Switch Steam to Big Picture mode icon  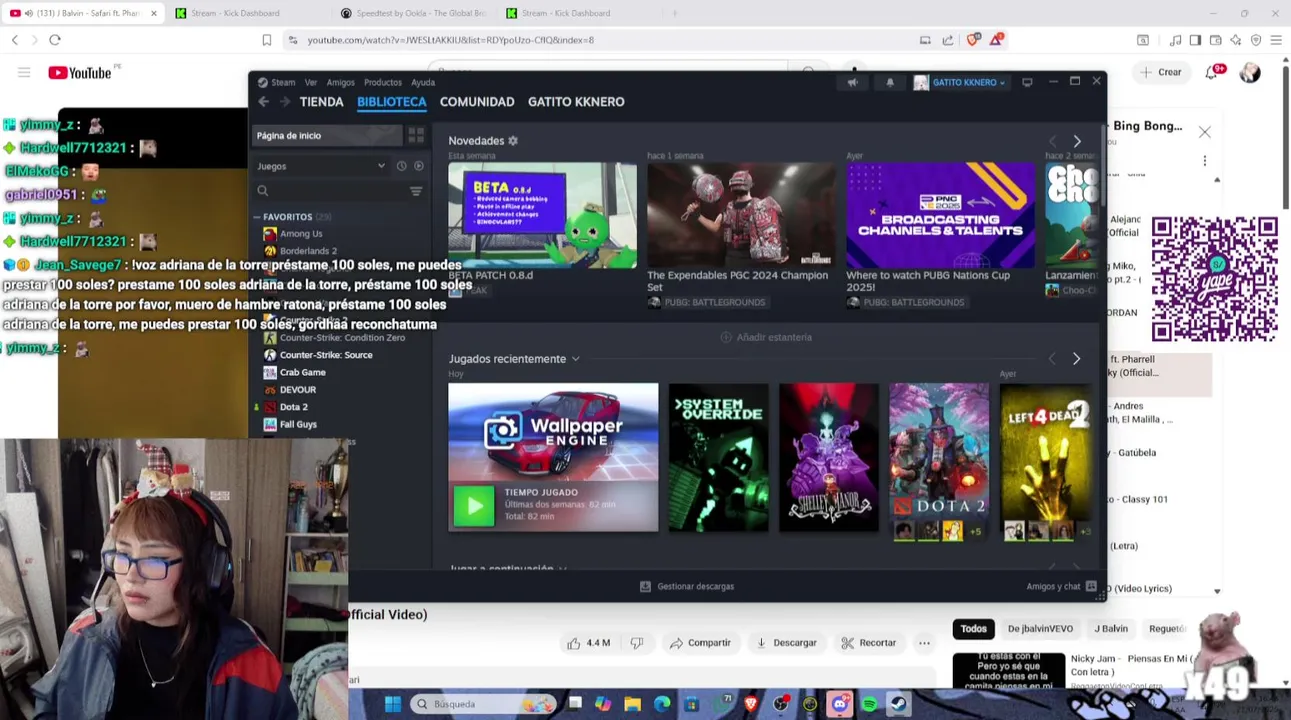(x=1027, y=82)
